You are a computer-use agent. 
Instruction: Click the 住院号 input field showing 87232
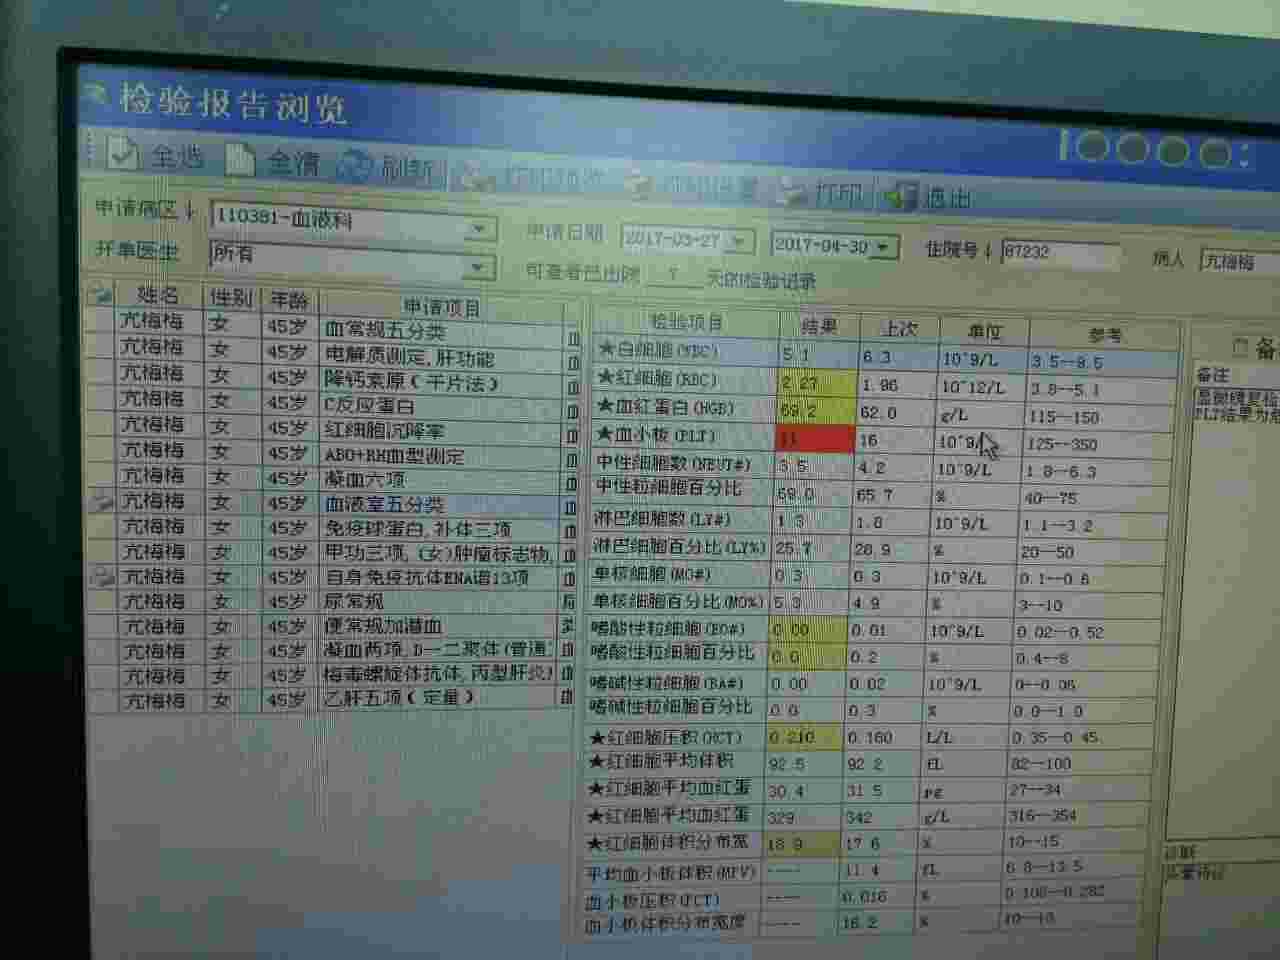pyautogui.click(x=1058, y=252)
